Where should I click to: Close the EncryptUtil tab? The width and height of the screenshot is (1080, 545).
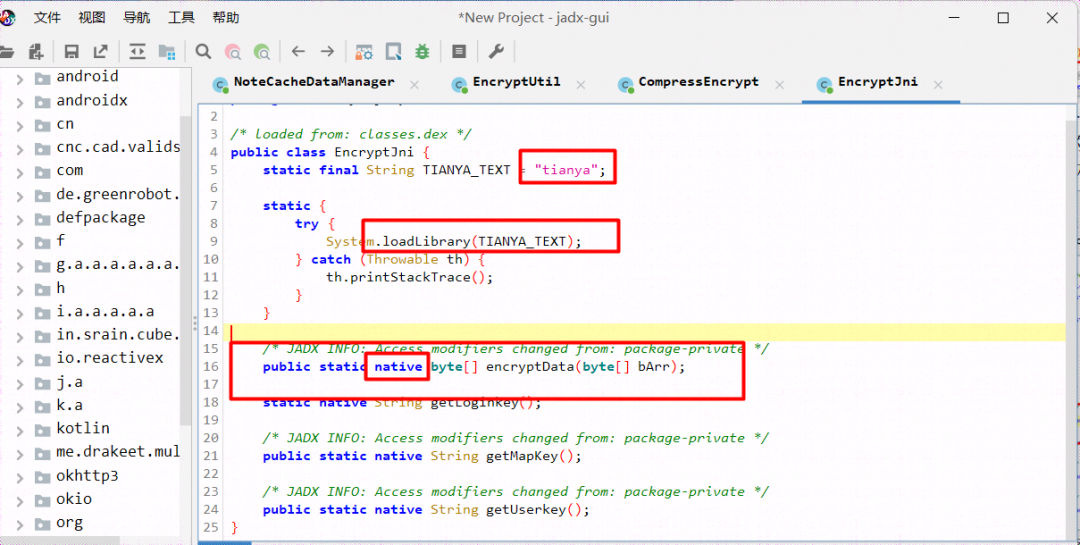[x=581, y=85]
